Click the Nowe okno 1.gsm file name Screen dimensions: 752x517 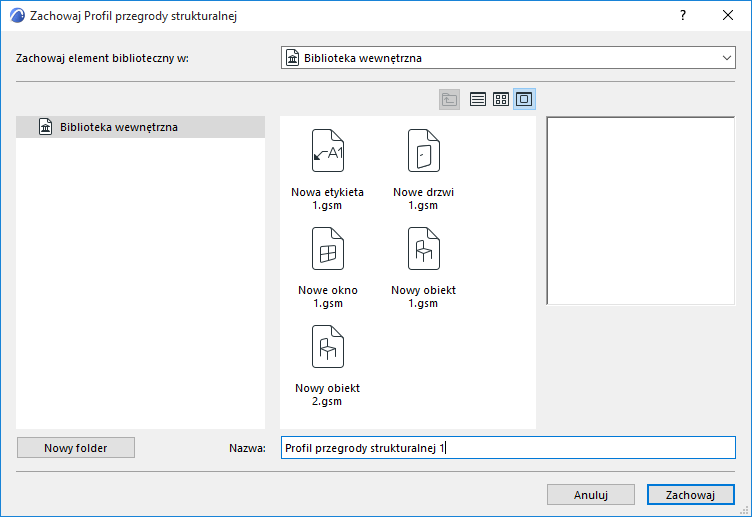tap(328, 296)
